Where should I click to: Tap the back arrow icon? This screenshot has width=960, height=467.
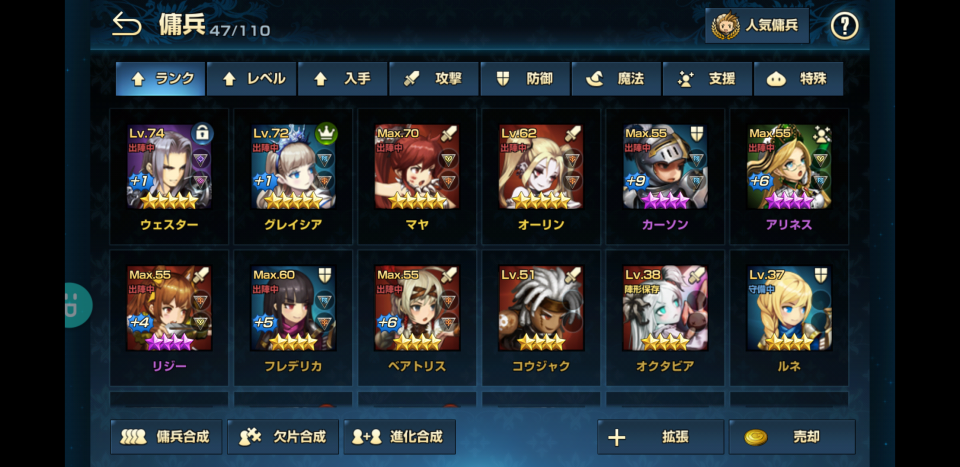point(127,24)
